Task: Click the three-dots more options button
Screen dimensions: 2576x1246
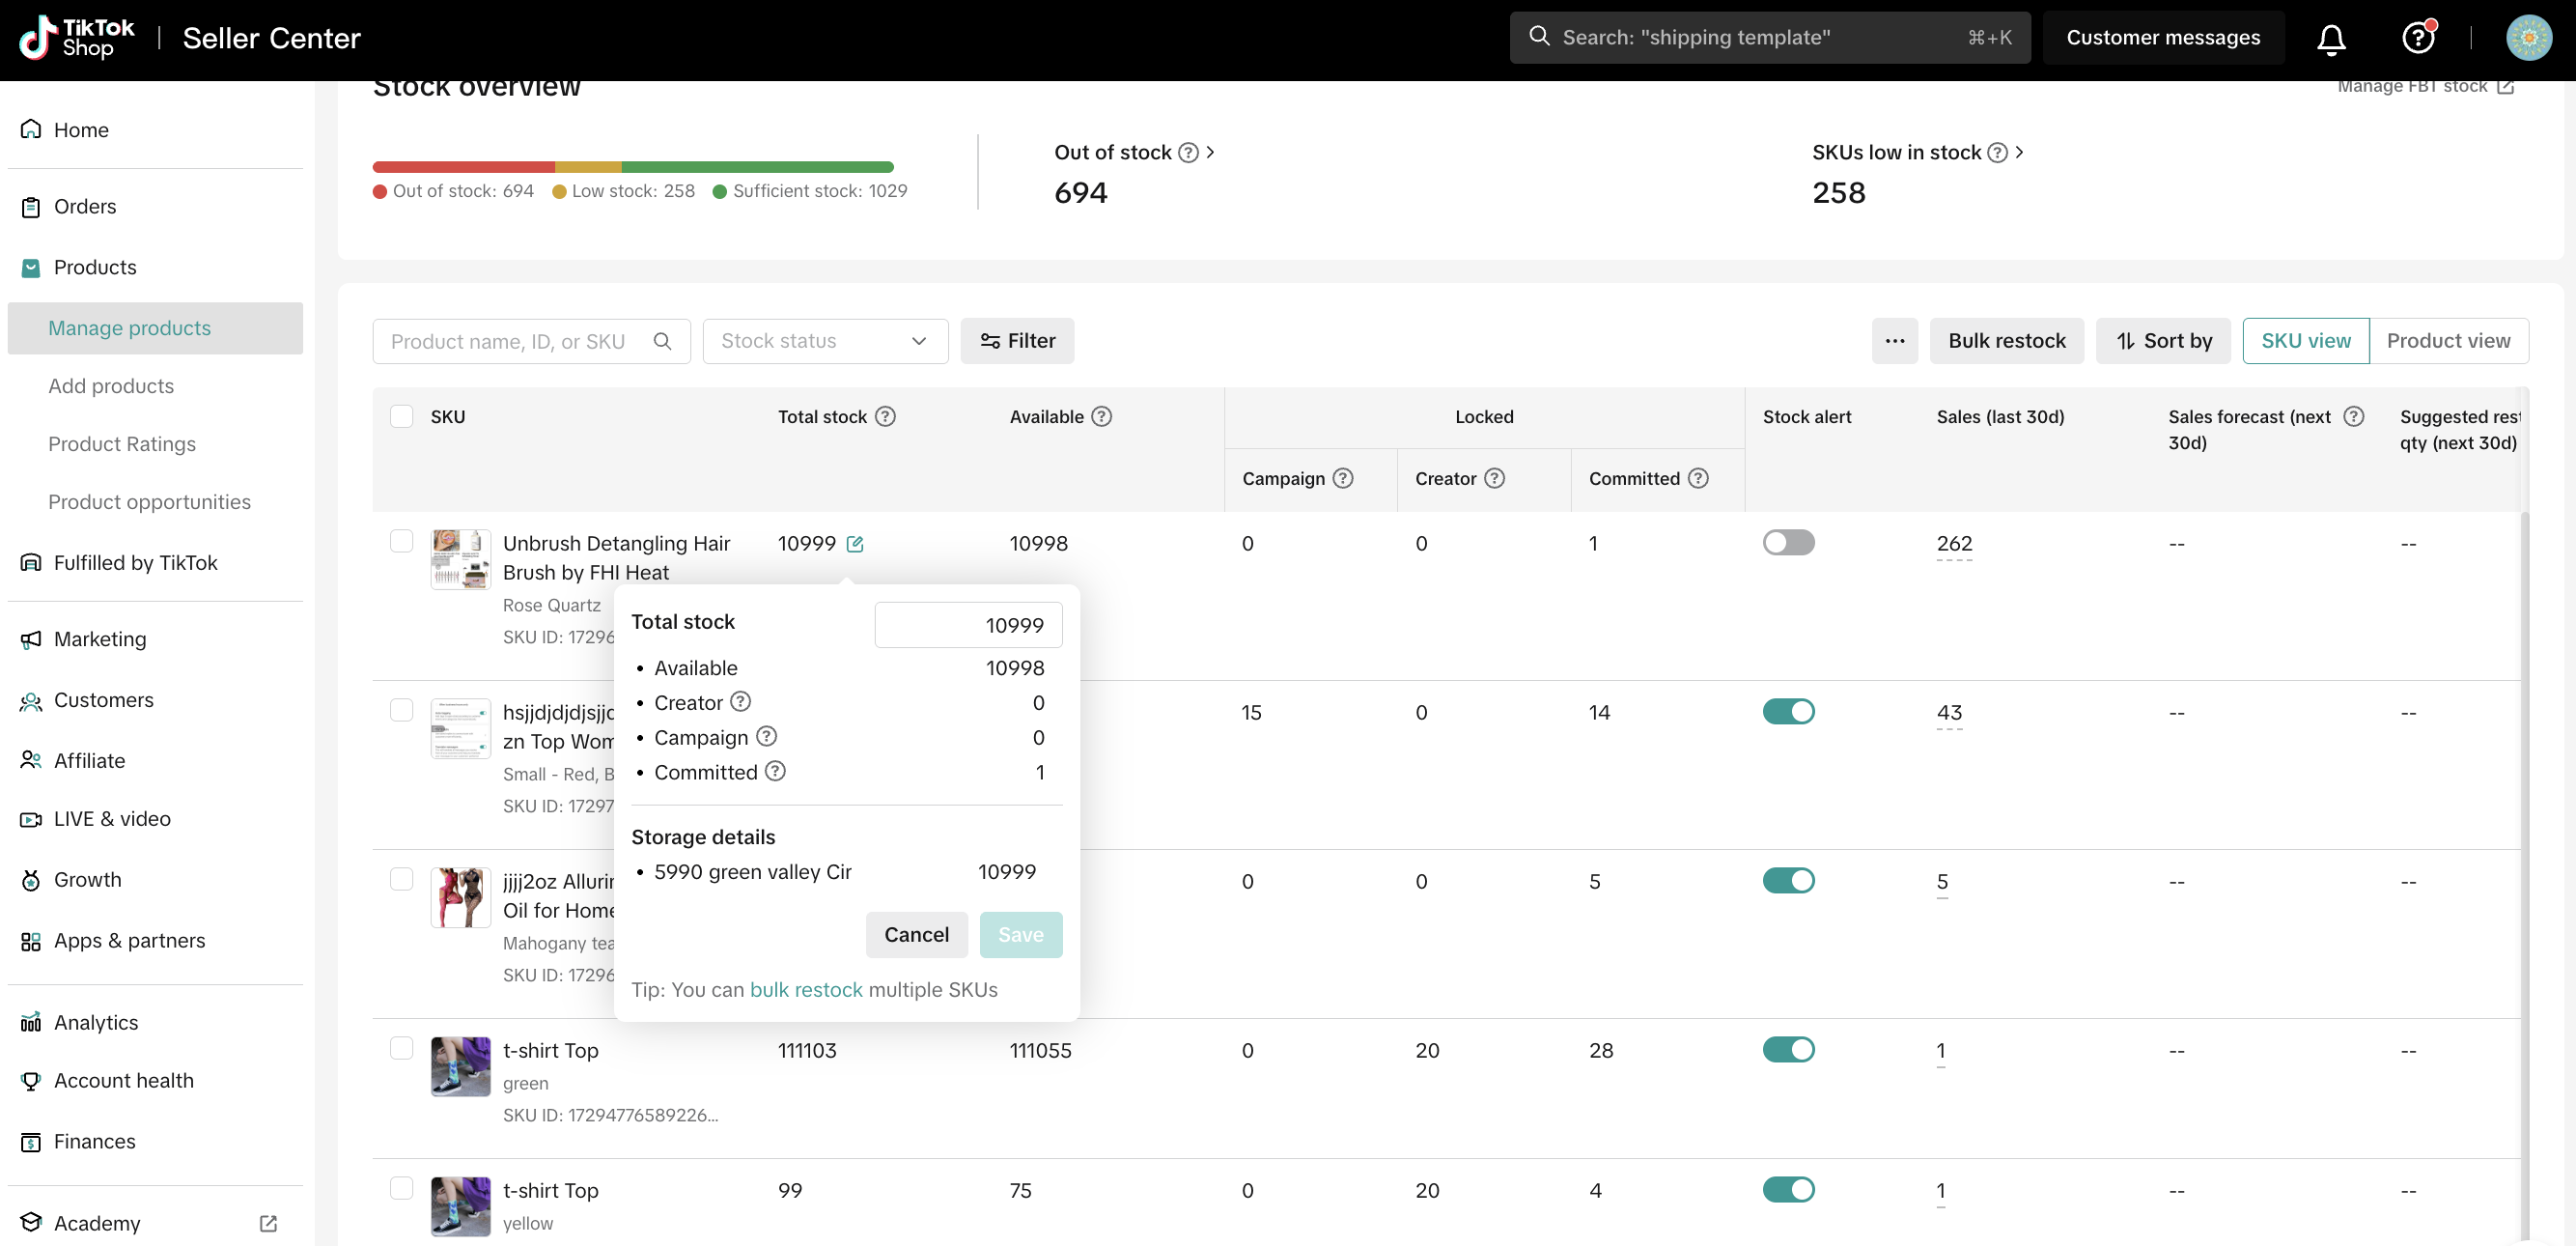Action: click(1894, 341)
